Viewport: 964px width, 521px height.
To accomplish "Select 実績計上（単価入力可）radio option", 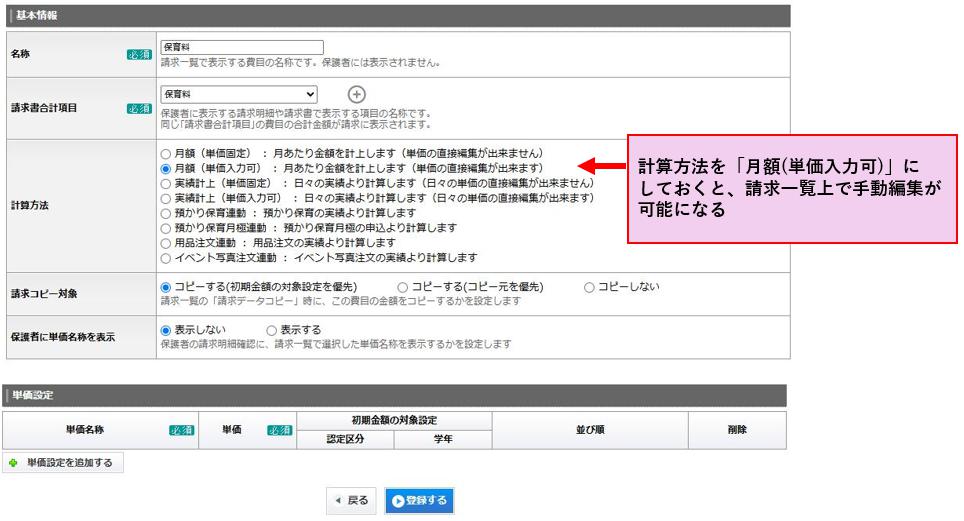I will [x=166, y=199].
